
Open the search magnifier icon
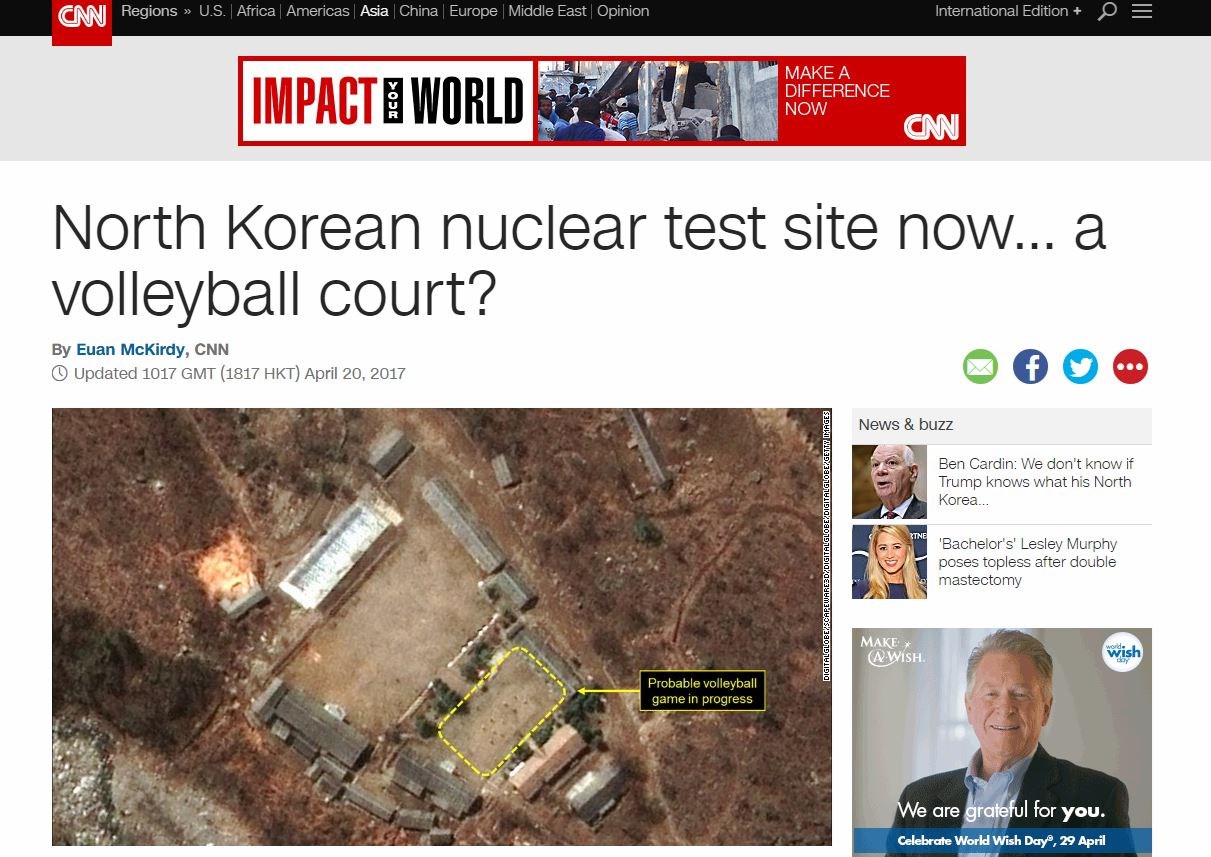pos(1107,12)
